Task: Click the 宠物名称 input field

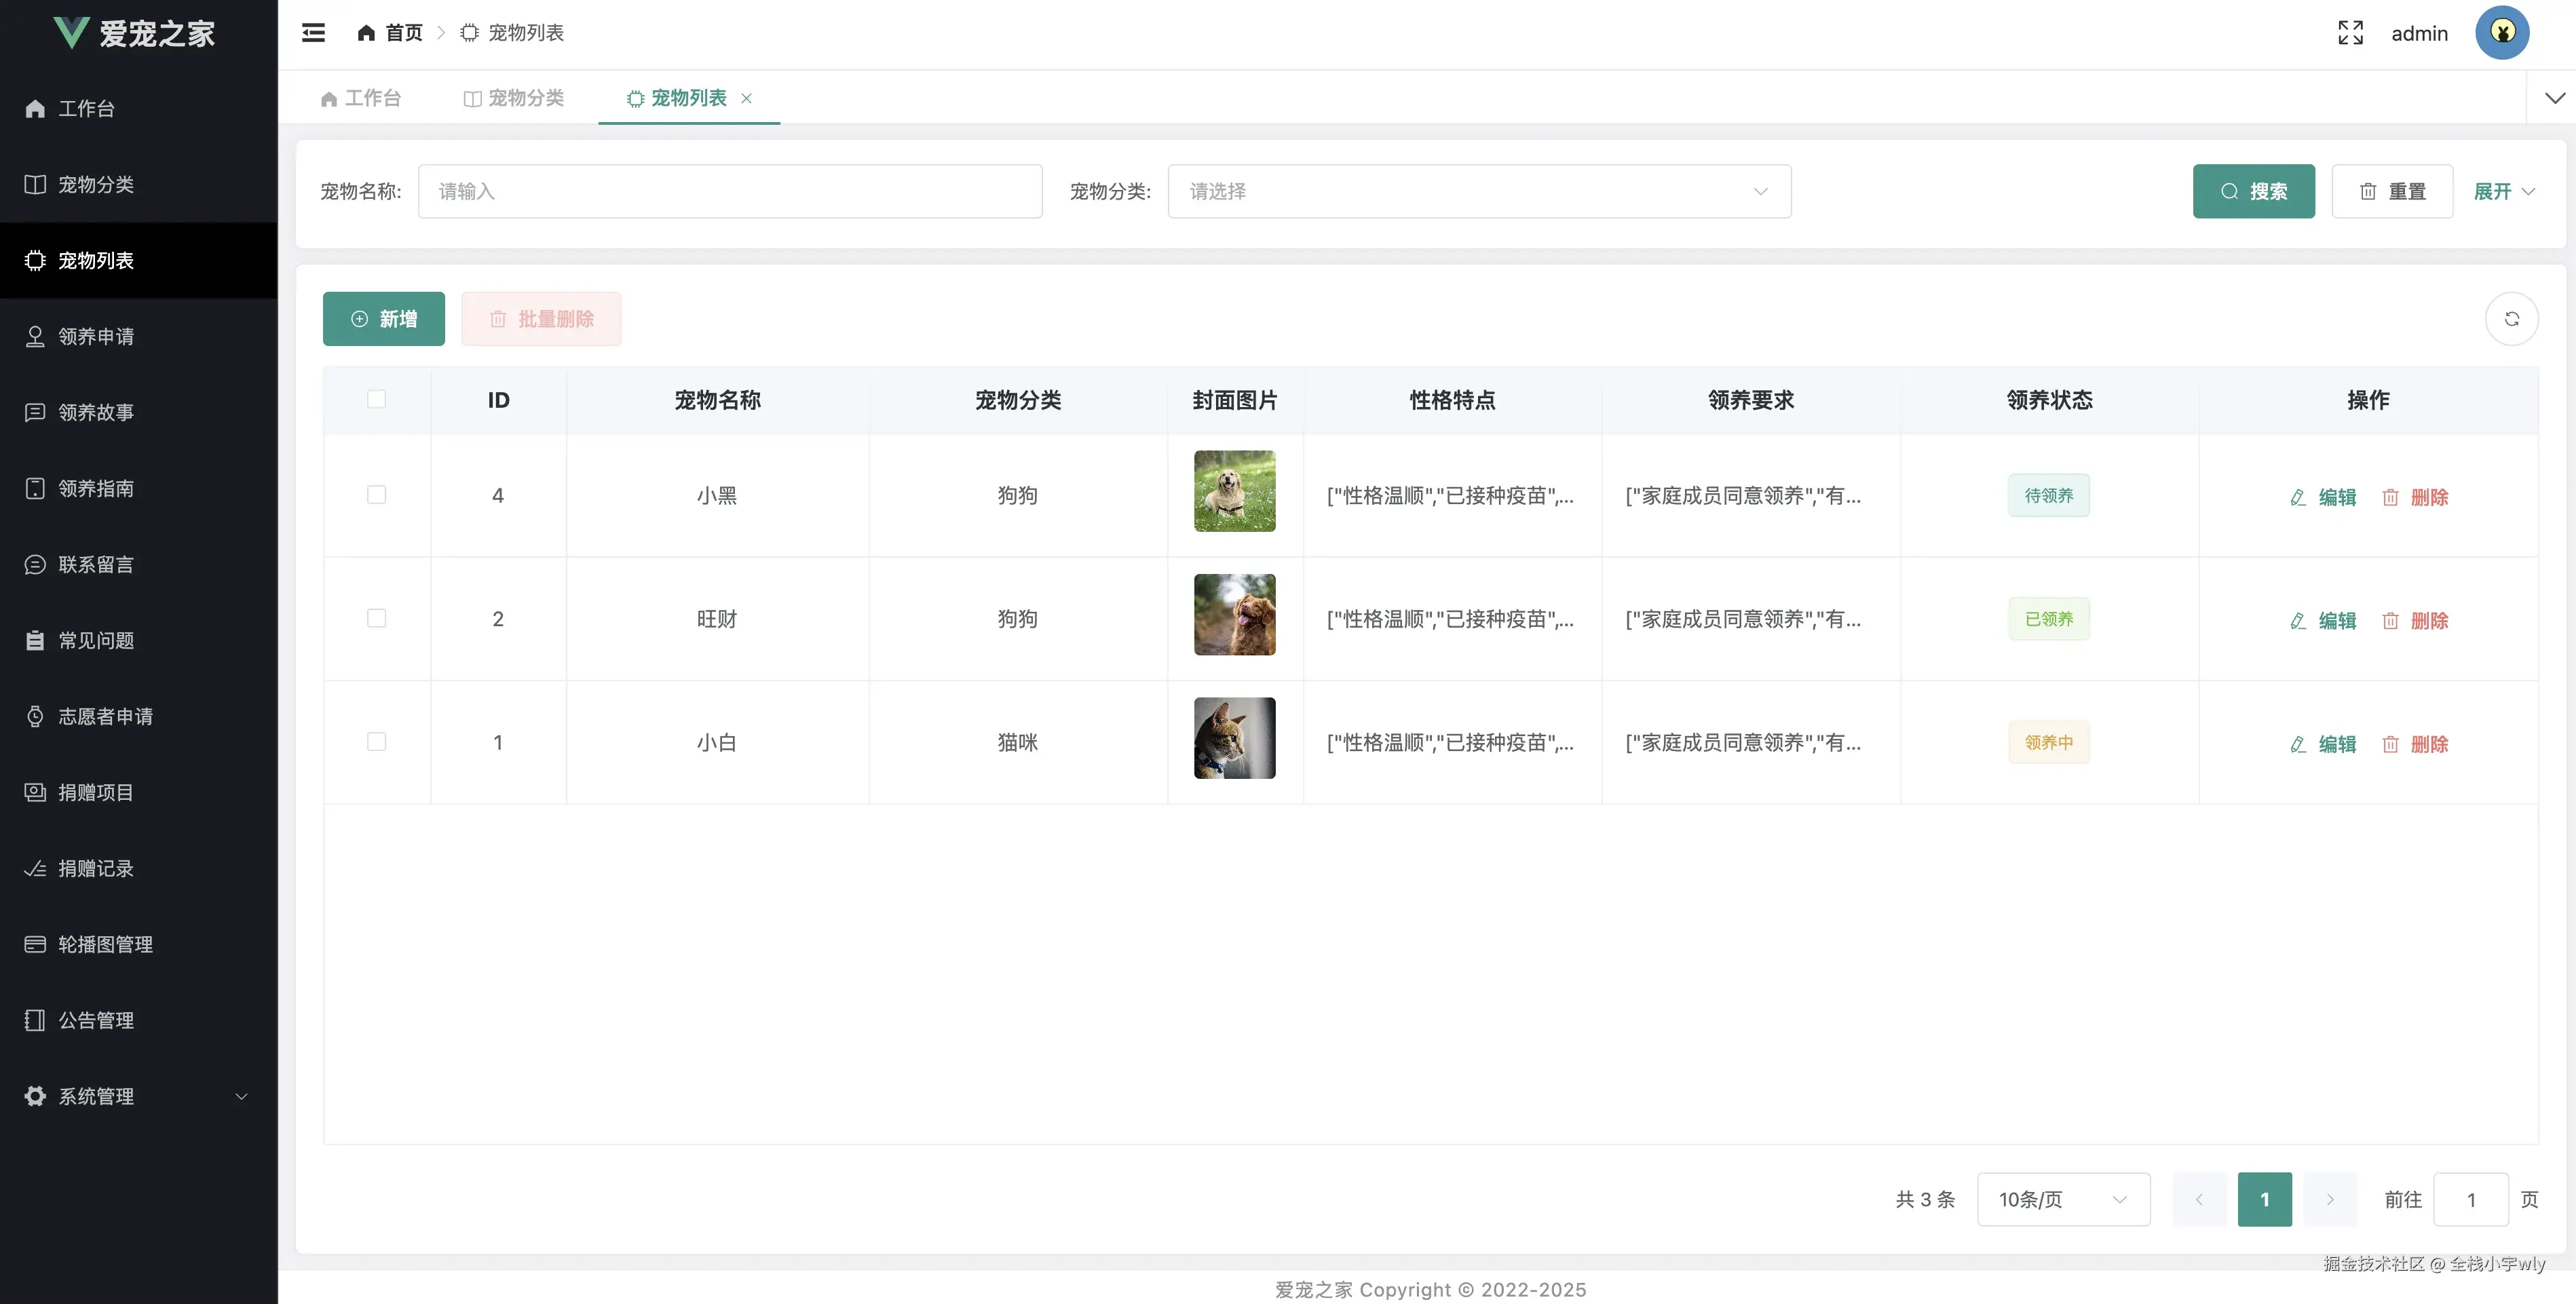Action: [x=729, y=191]
